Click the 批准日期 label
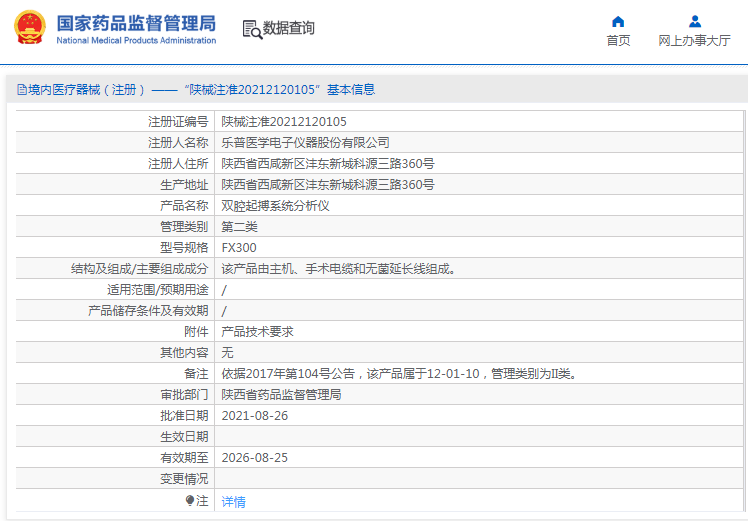Screen dimensions: 748x521 (185, 416)
